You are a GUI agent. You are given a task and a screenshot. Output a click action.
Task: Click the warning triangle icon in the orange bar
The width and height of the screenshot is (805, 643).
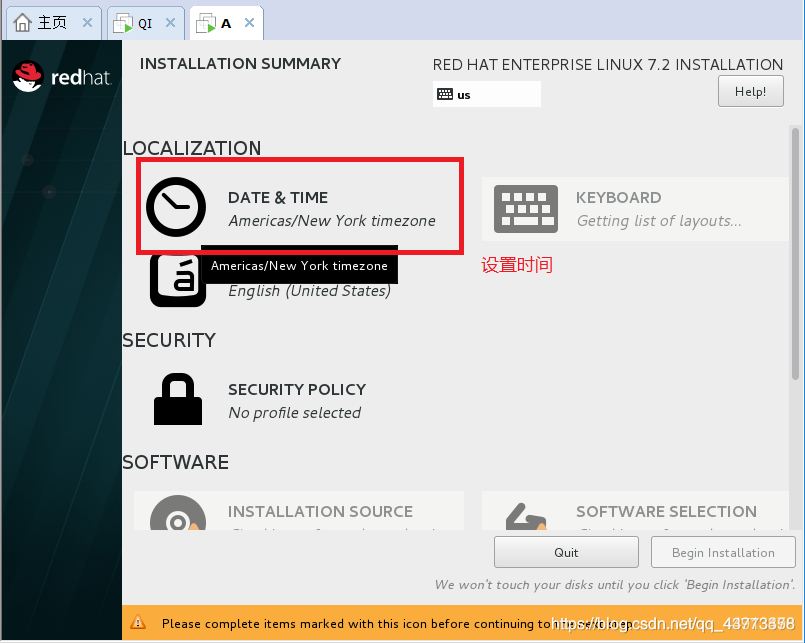[138, 622]
